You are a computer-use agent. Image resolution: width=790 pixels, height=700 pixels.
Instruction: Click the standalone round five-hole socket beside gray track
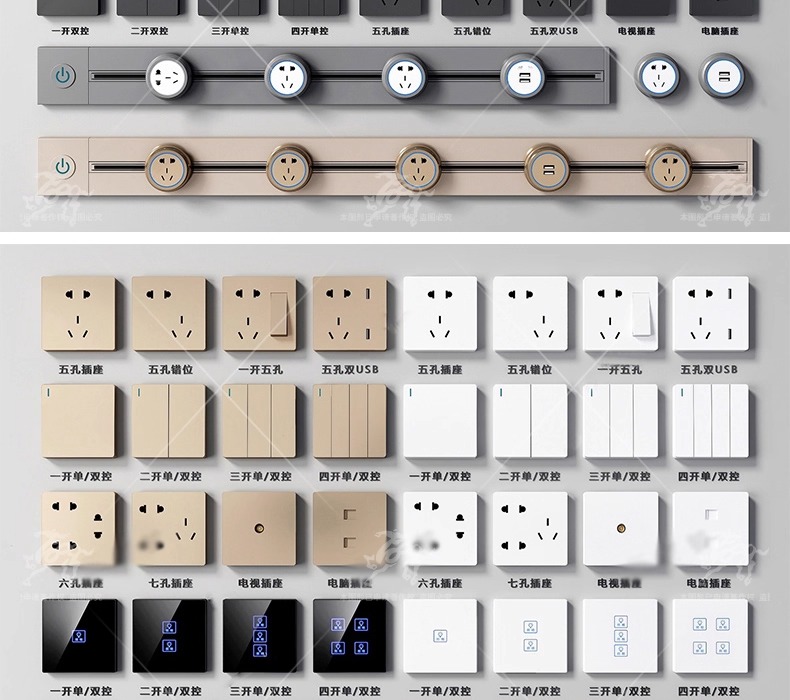(659, 76)
